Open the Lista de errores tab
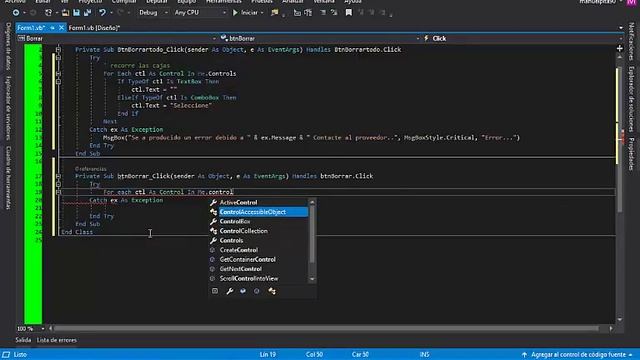640x360 pixels. point(57,340)
